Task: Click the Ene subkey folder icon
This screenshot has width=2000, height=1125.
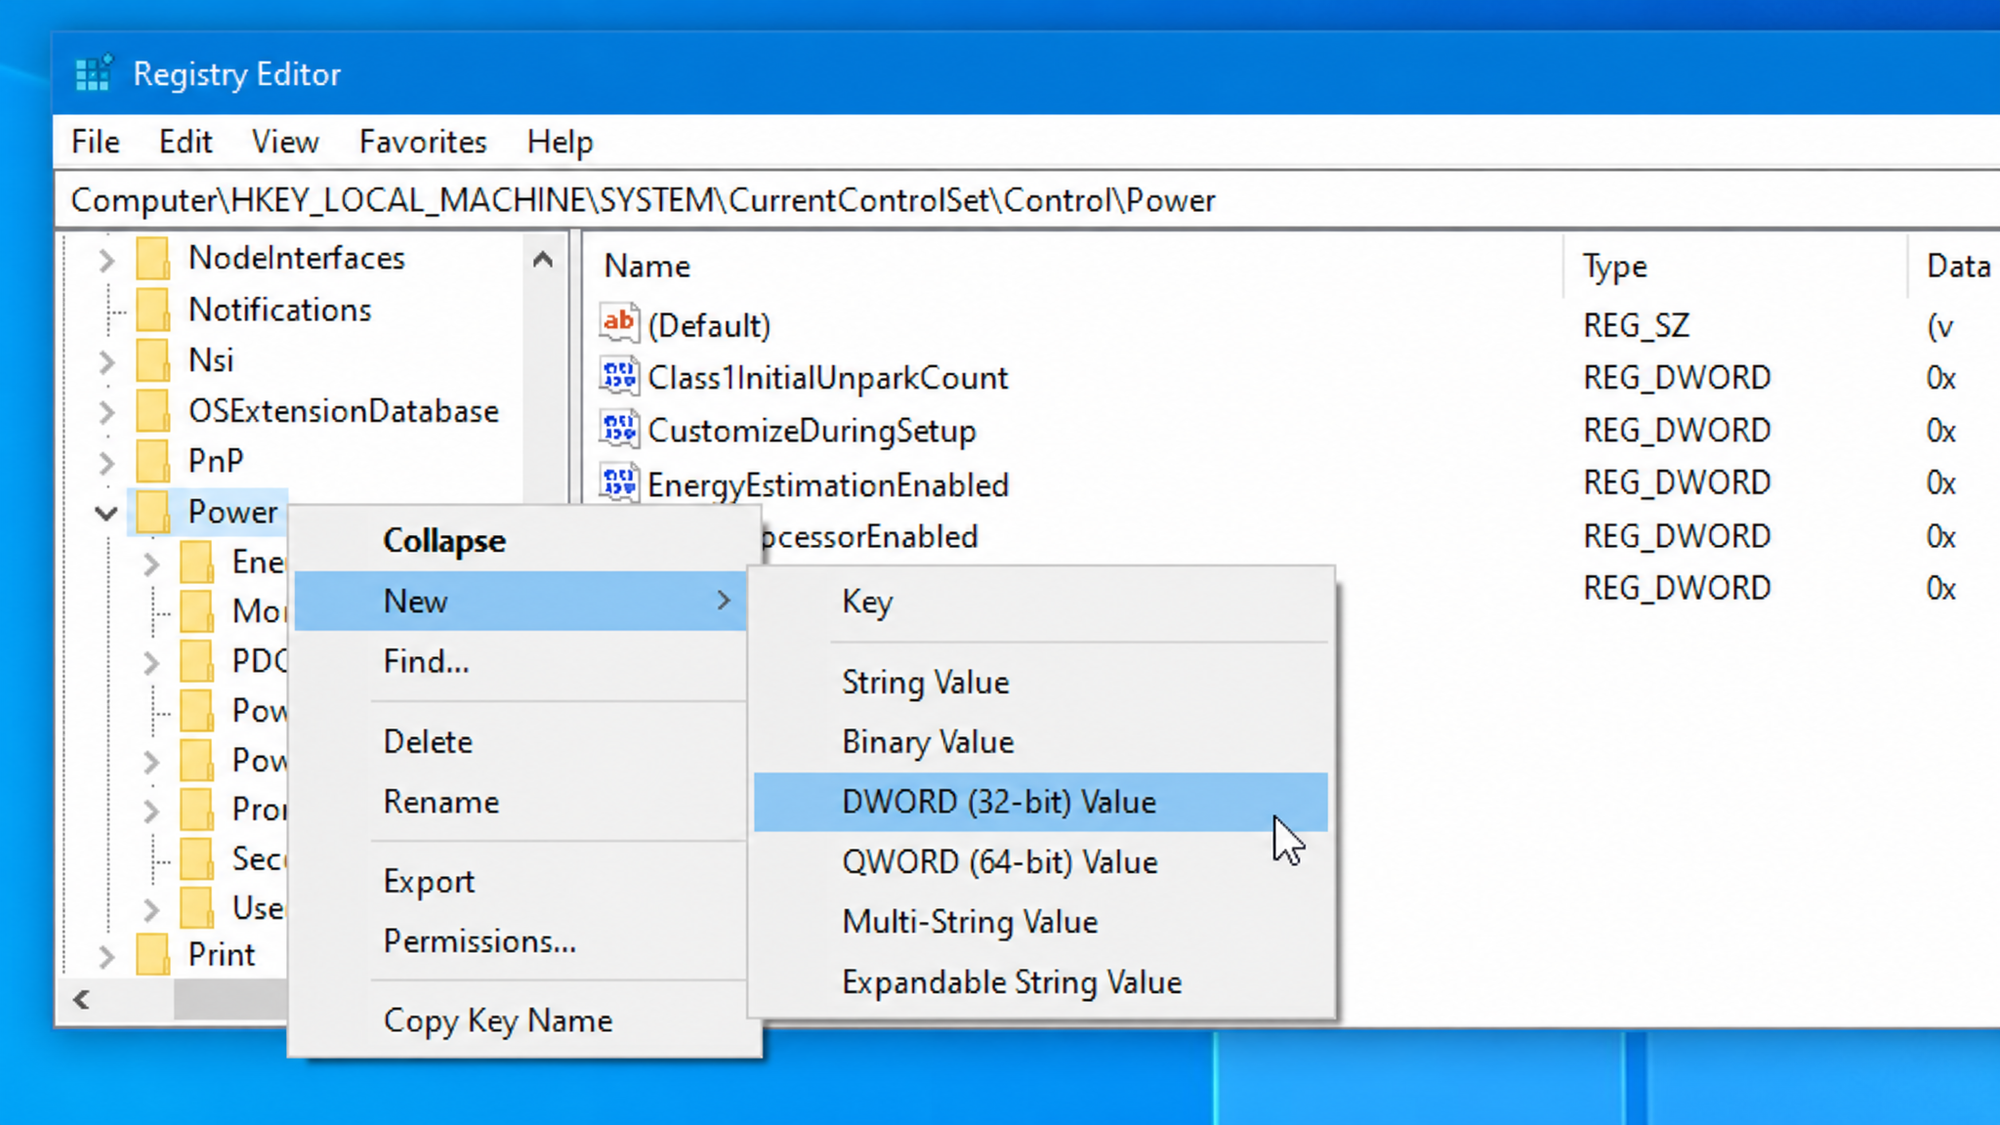Action: pyautogui.click(x=197, y=562)
